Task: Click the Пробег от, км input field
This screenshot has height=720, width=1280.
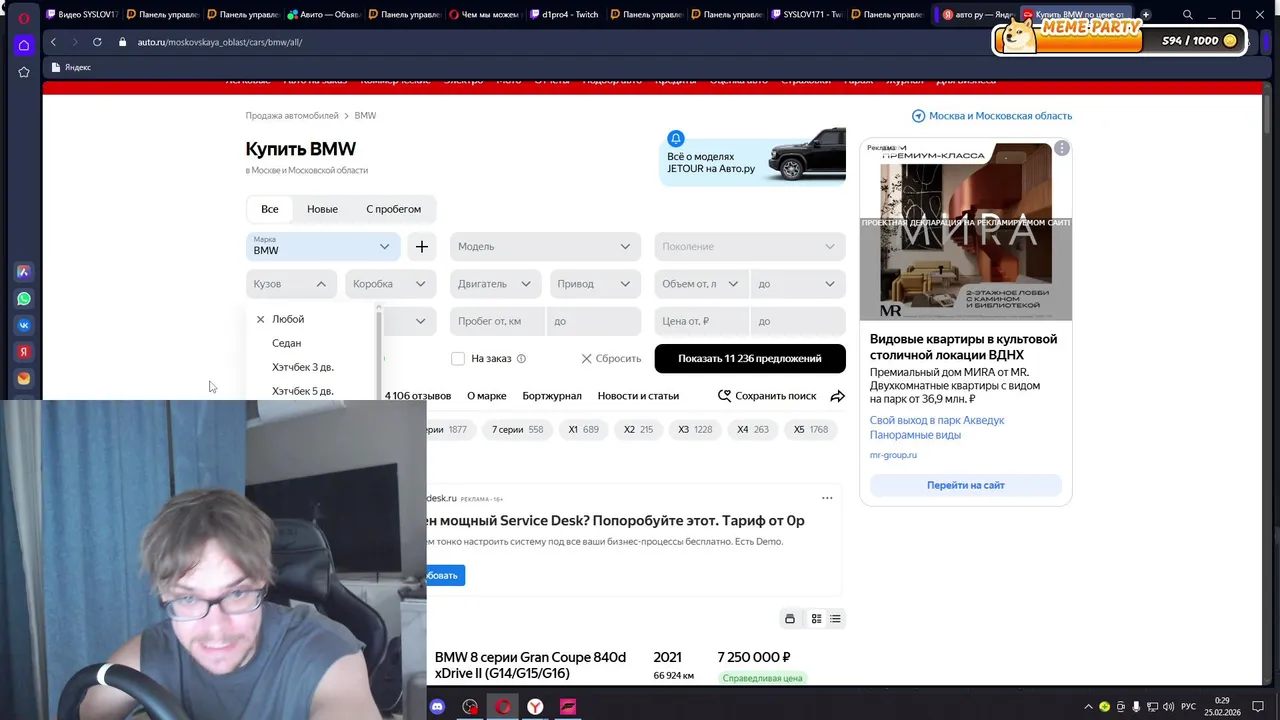Action: [497, 321]
